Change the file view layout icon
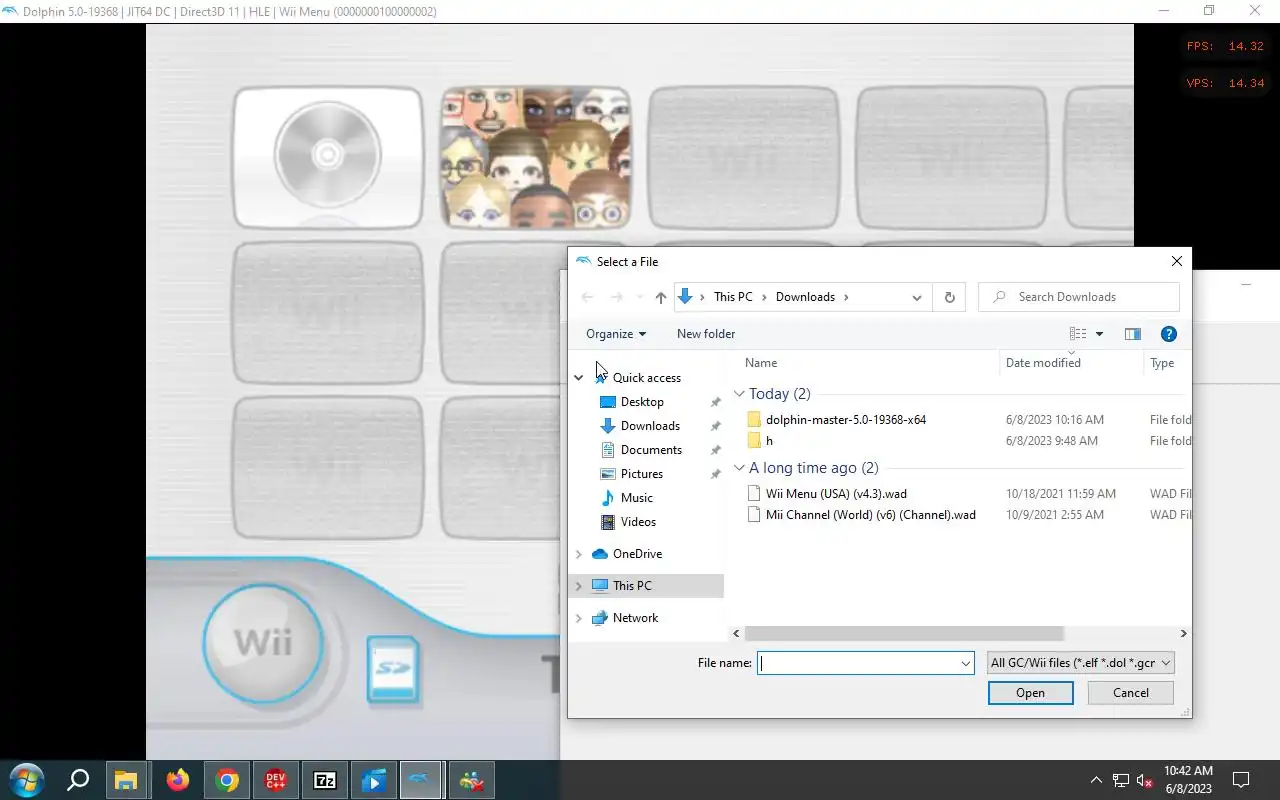 click(x=1078, y=334)
